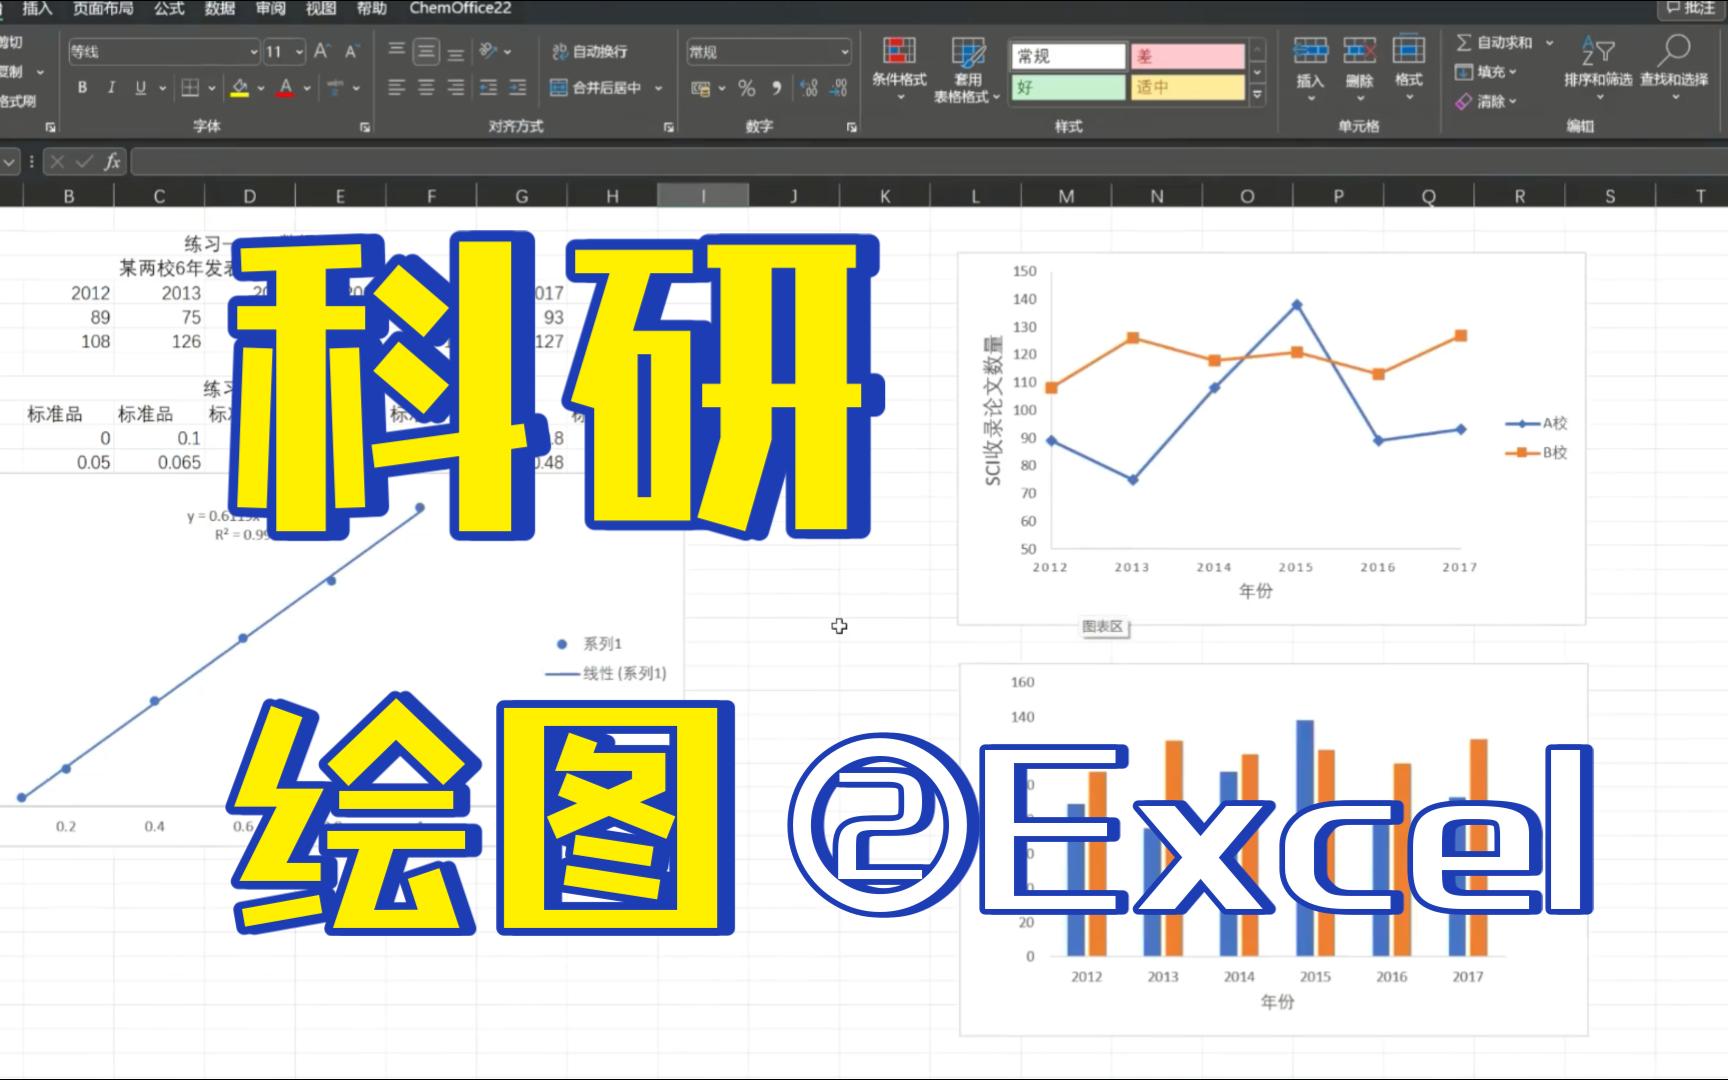Expand borders dropdown arrow
Screen dimensions: 1728x1080
[212, 88]
